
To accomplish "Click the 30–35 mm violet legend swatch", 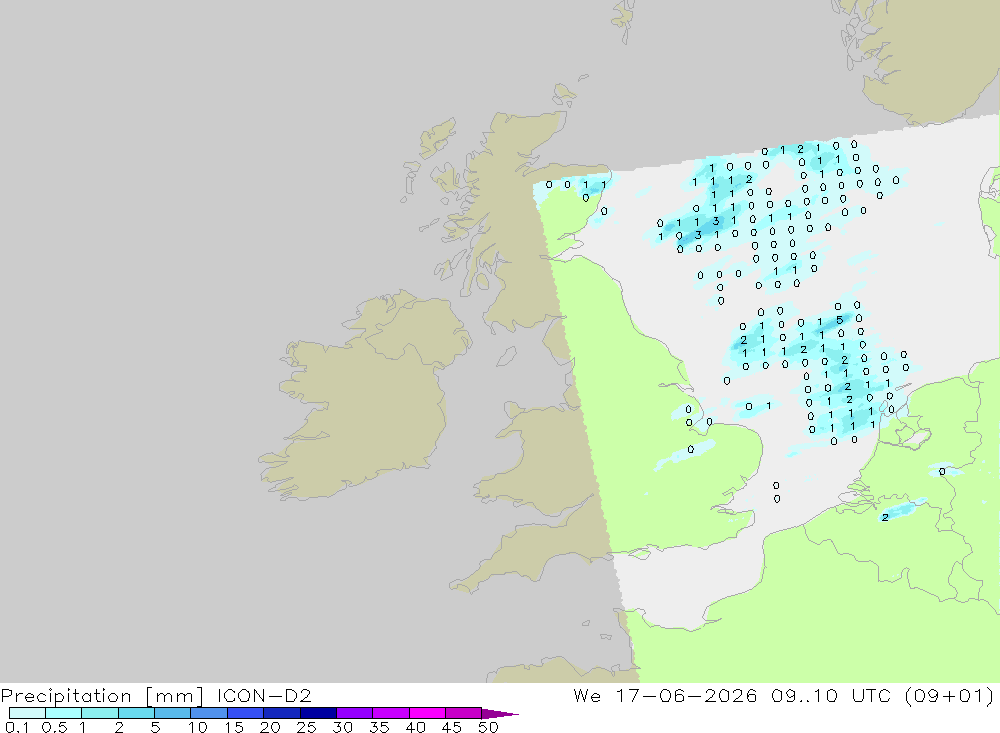I will click(355, 713).
